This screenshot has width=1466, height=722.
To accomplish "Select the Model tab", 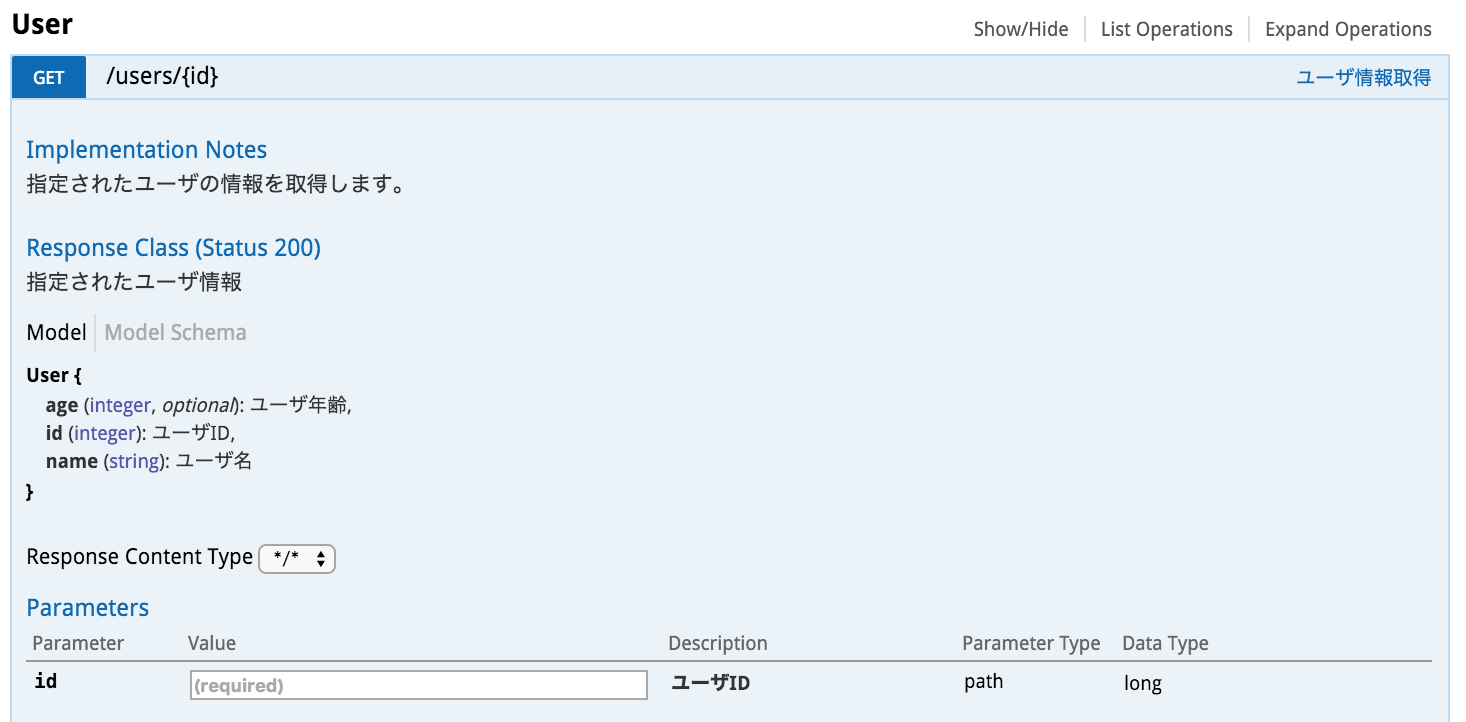I will tap(56, 332).
